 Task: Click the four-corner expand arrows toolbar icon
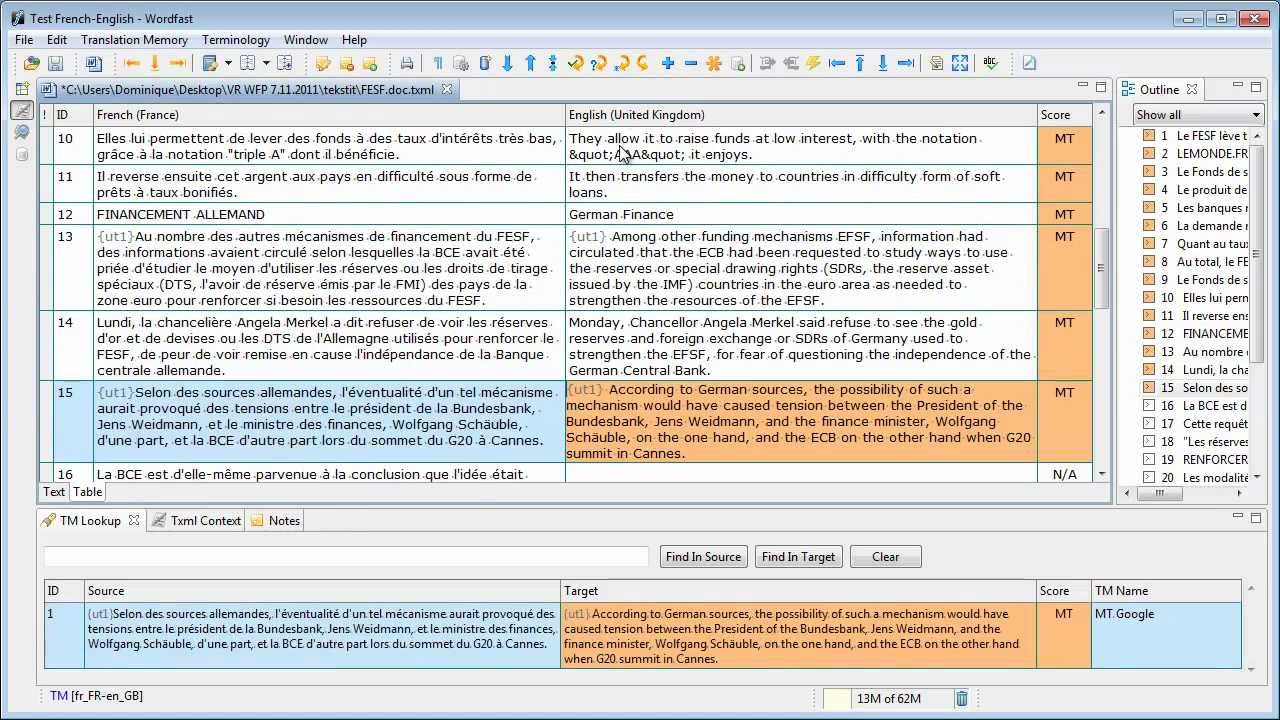pos(960,63)
